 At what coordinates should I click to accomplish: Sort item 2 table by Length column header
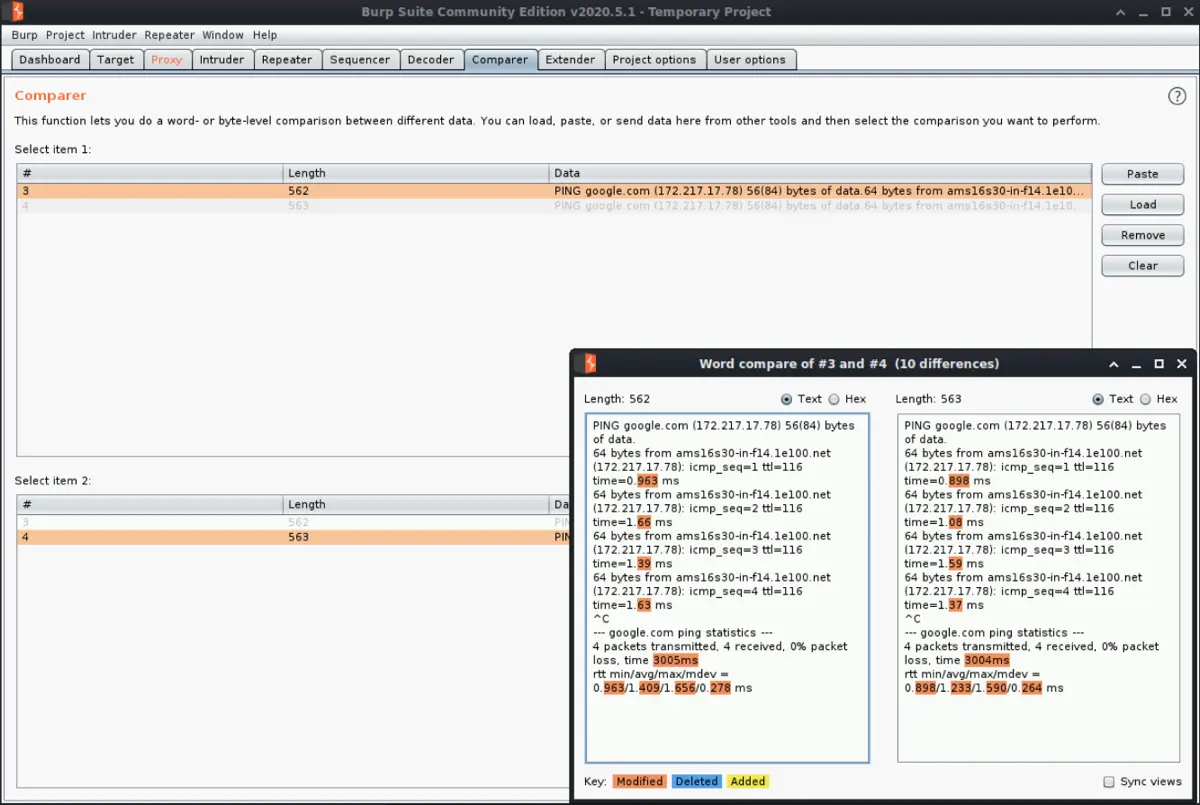pyautogui.click(x=416, y=505)
